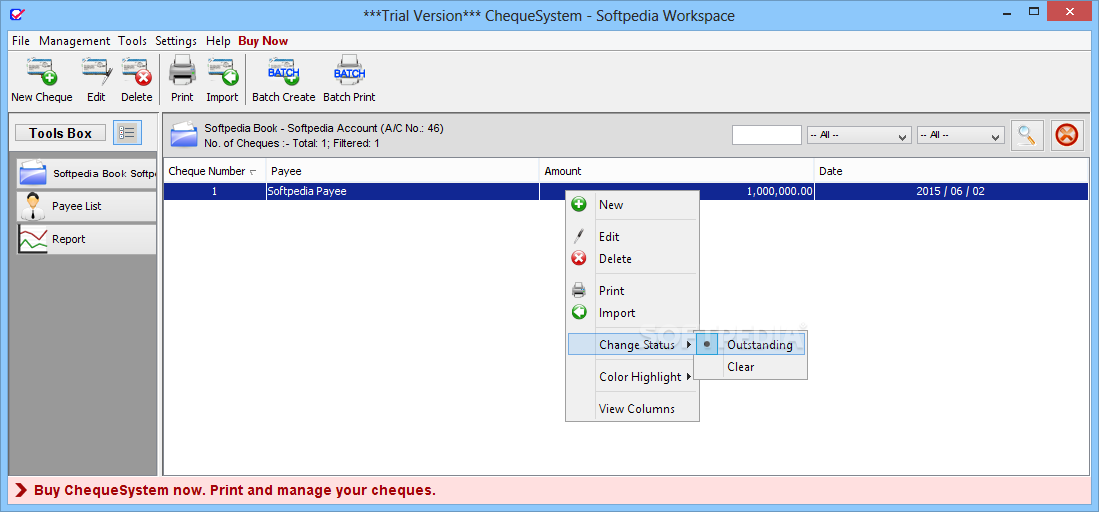Image resolution: width=1099 pixels, height=512 pixels.
Task: Click the green arrow Import icon in menu
Action: 579,313
